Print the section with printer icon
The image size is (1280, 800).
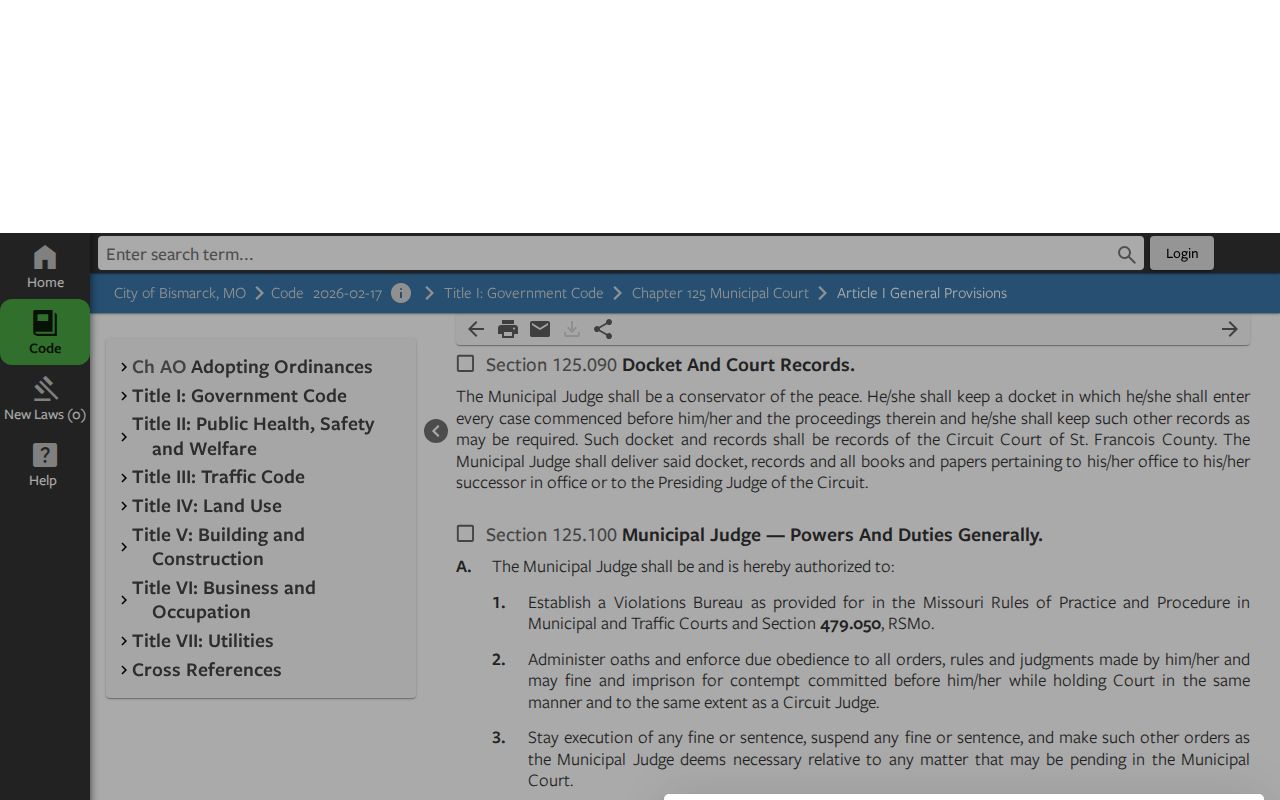click(508, 329)
